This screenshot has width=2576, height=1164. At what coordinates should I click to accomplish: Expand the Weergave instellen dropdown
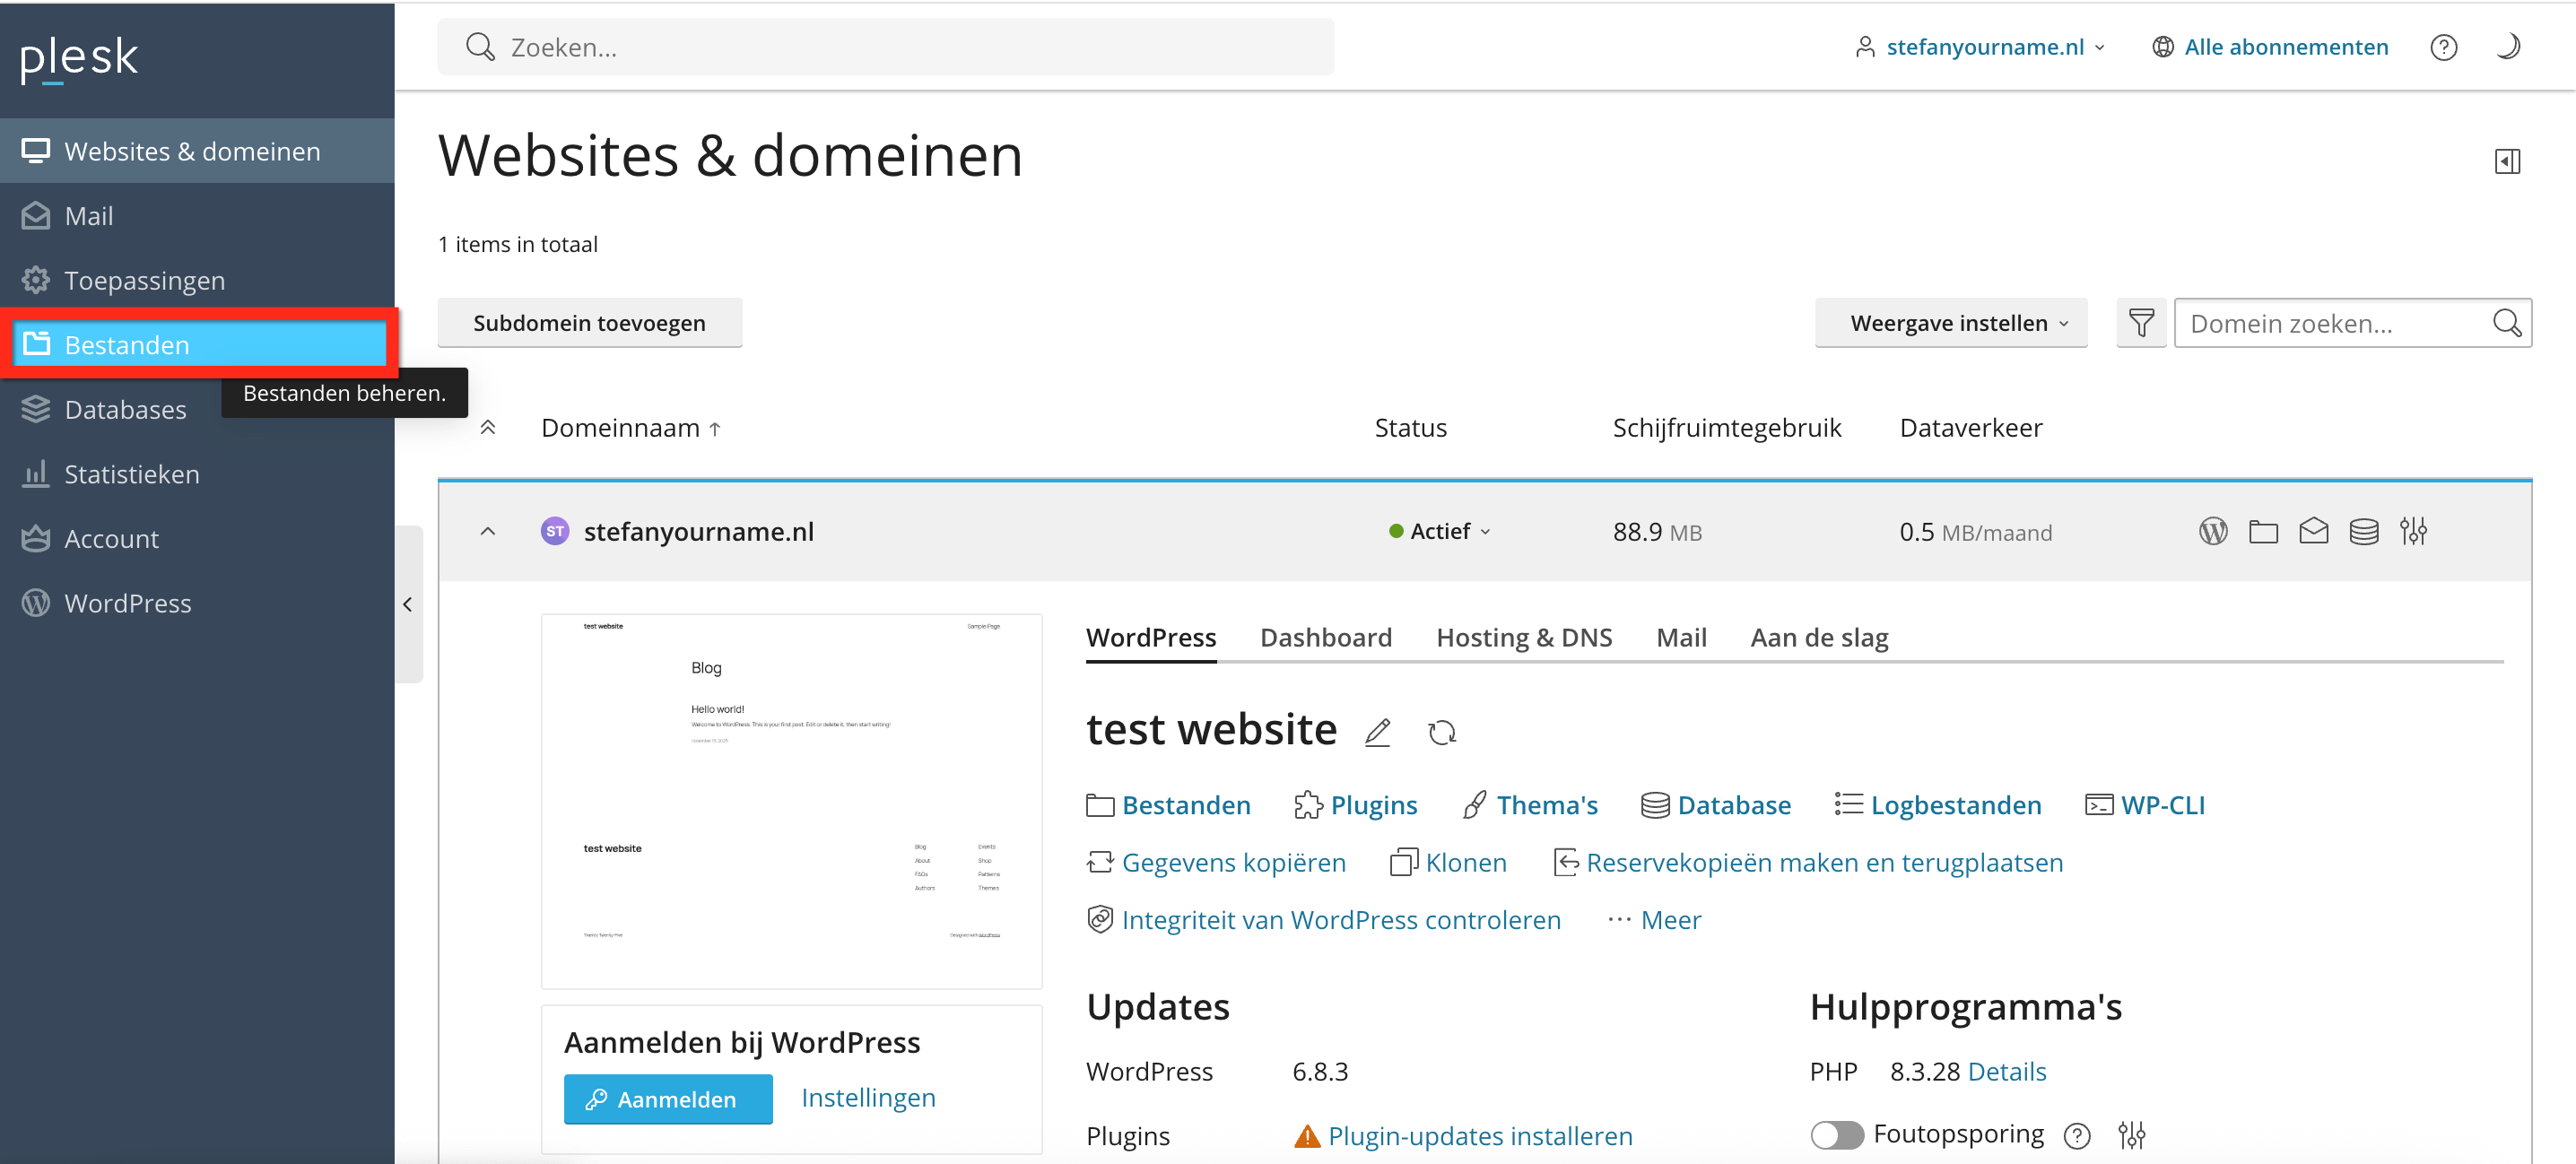tap(1950, 323)
